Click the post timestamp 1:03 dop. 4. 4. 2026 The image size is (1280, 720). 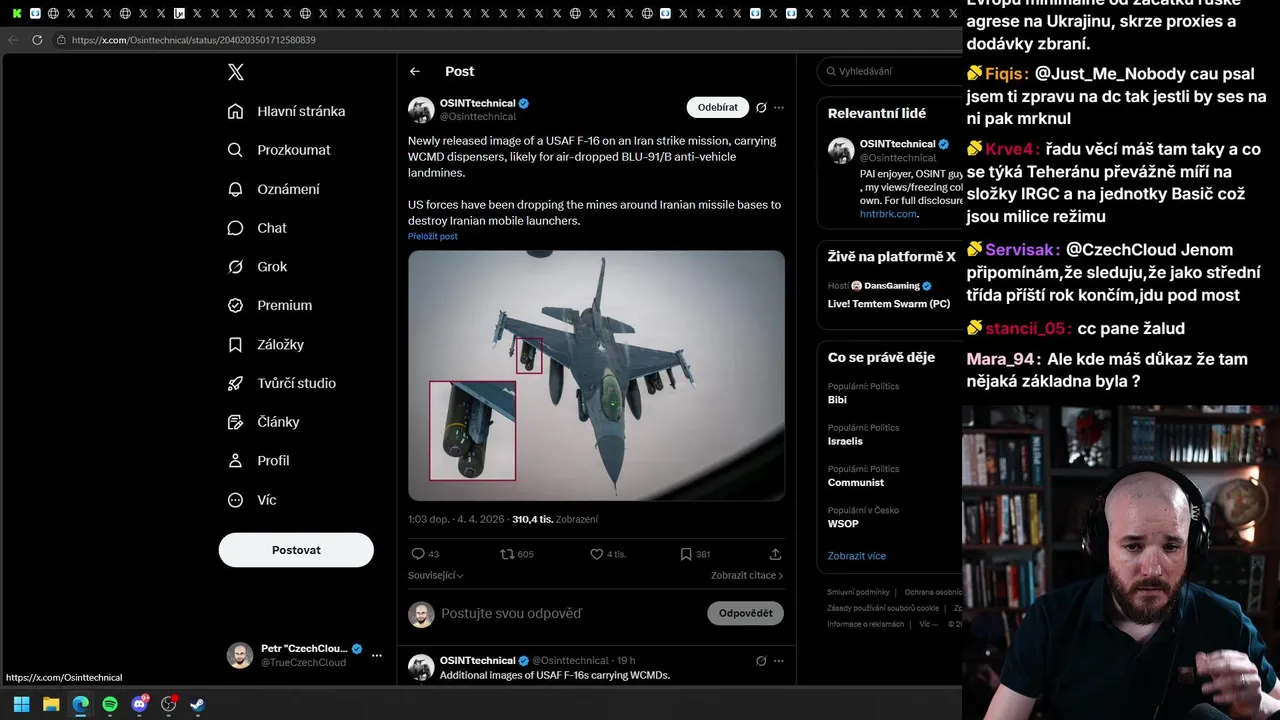coord(457,519)
